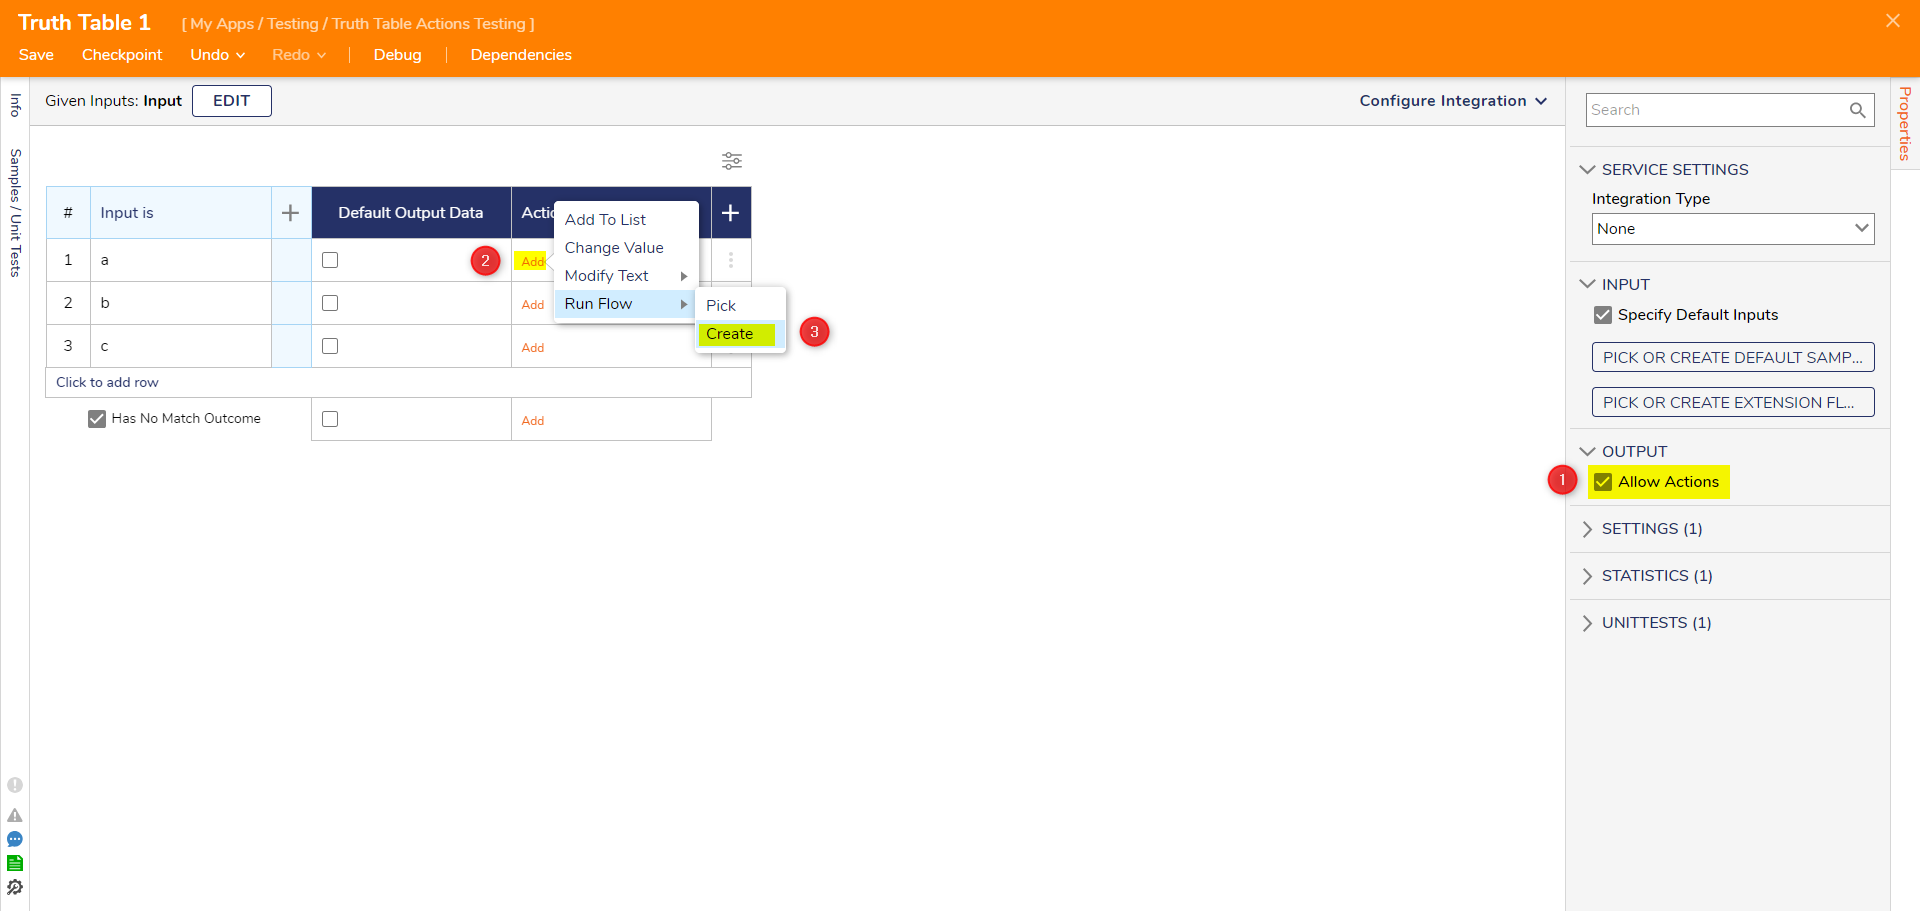Select Run Flow menu entry

tap(626, 304)
